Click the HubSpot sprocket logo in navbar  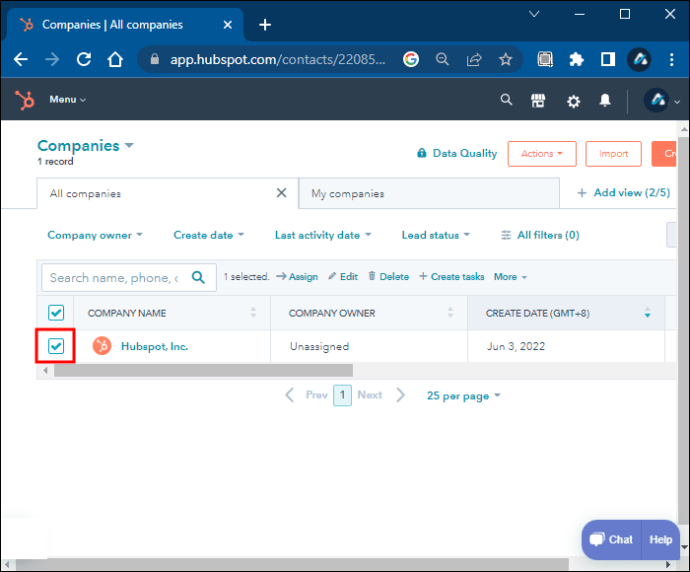25,100
